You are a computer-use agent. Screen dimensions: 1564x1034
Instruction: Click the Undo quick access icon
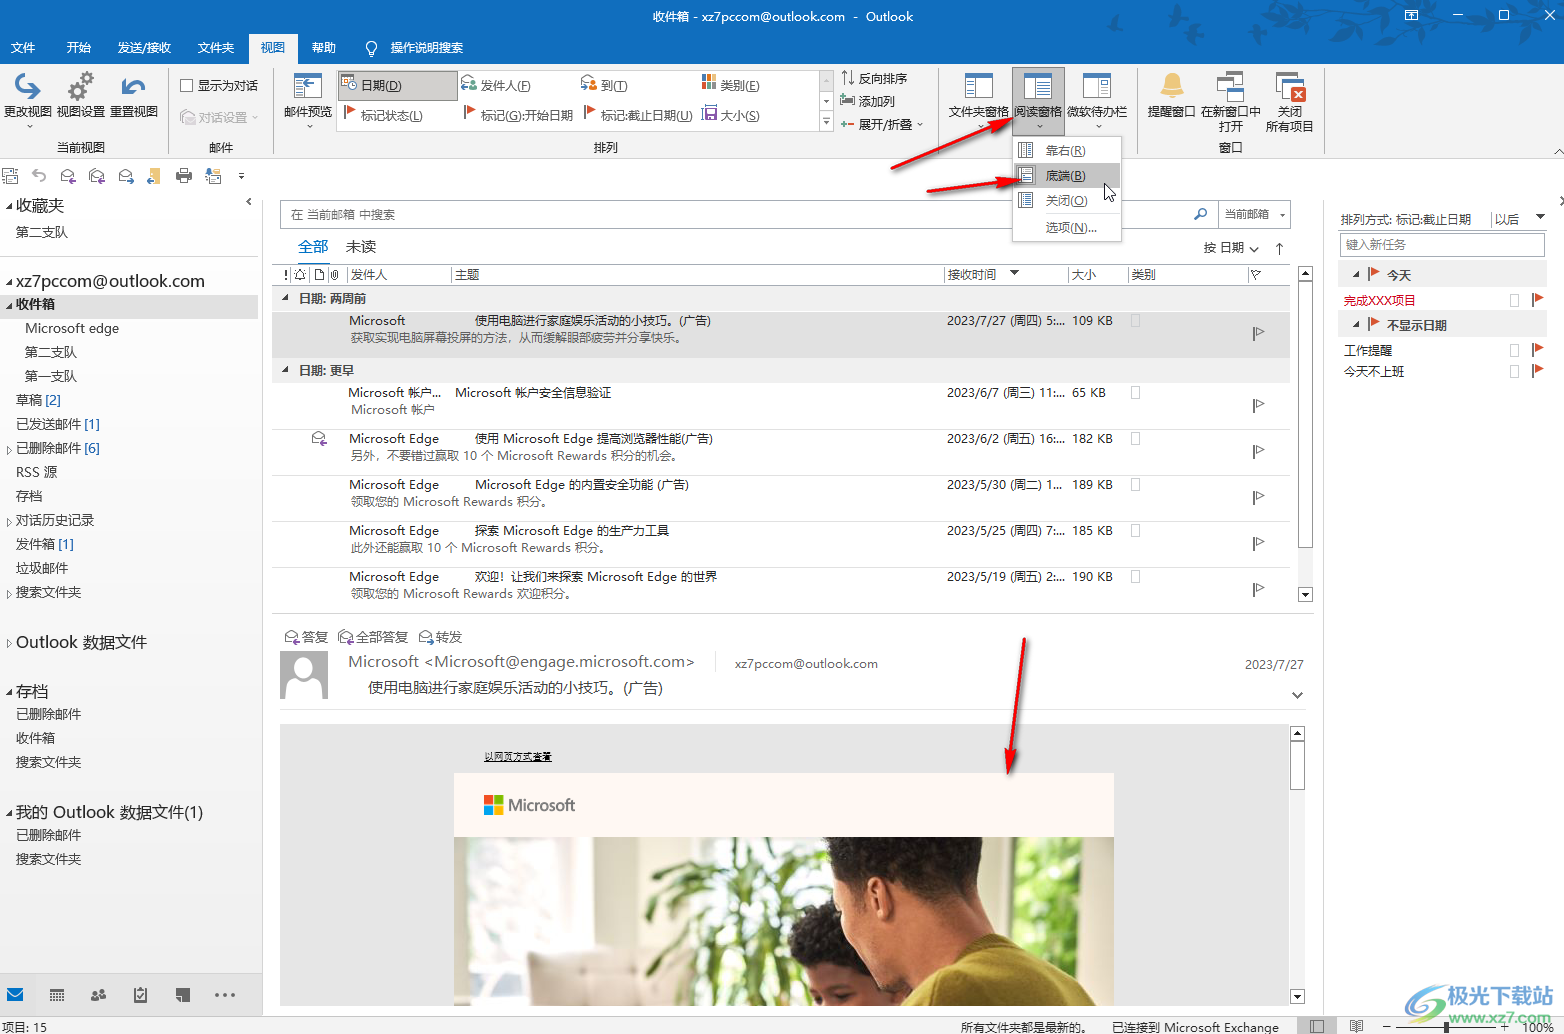(x=39, y=176)
